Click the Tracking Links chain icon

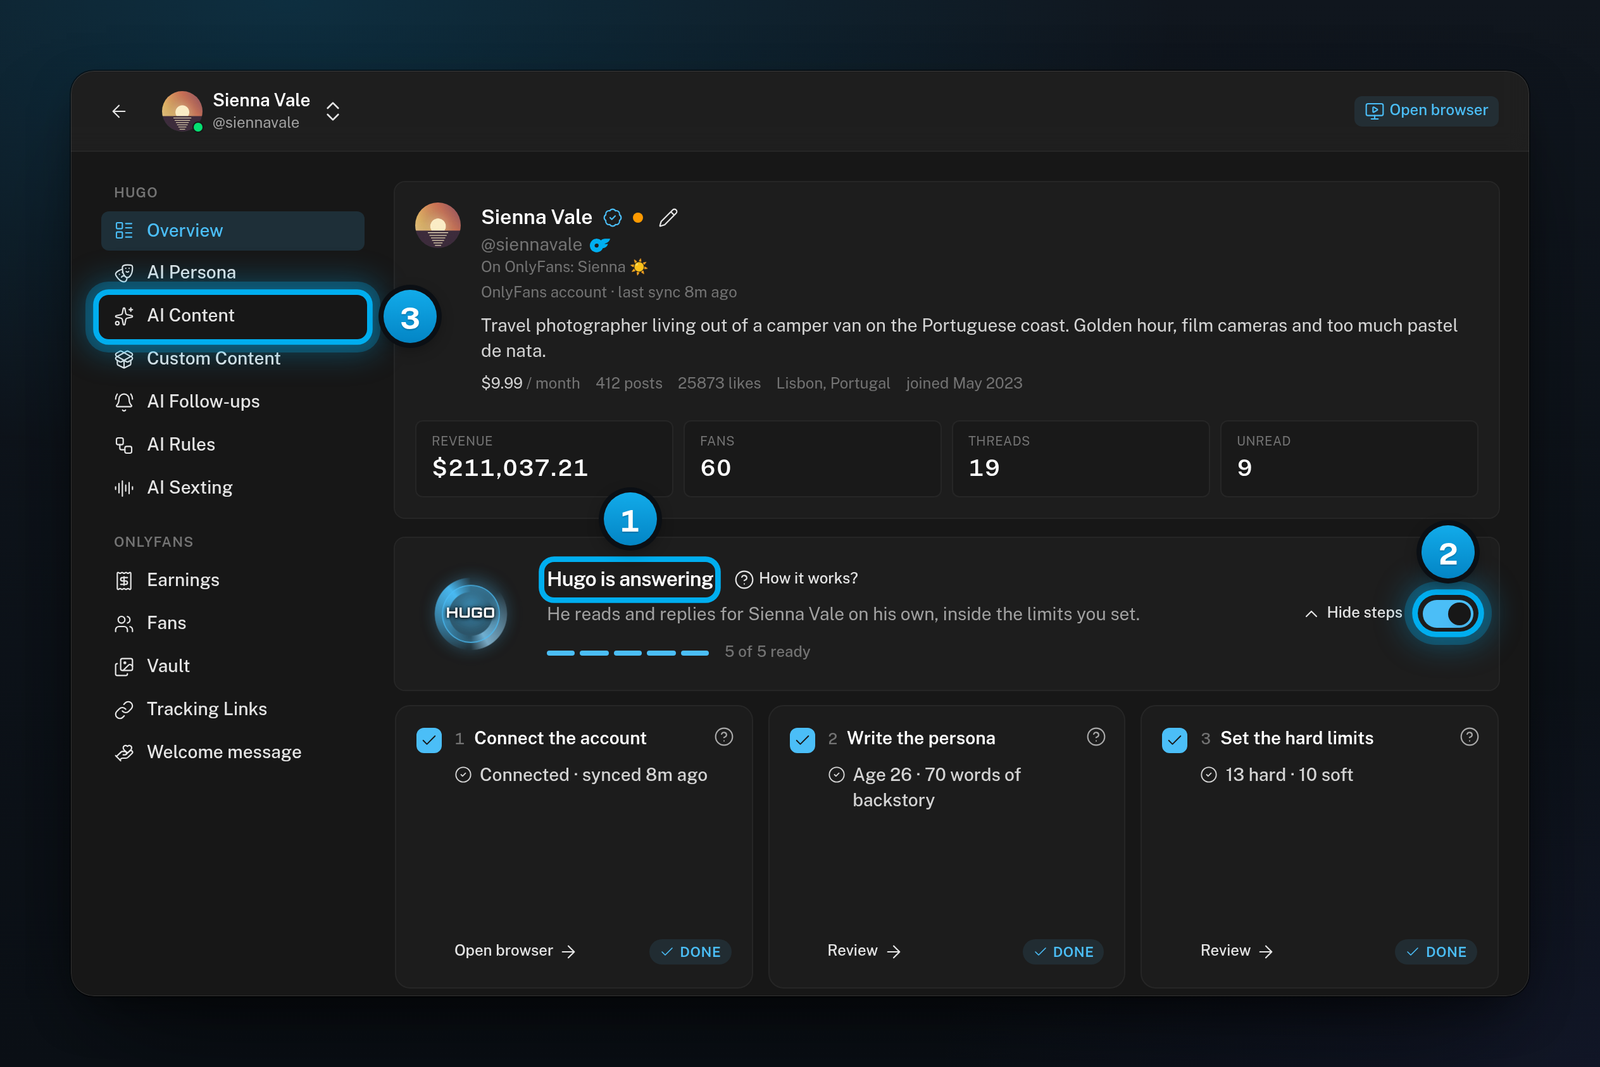tap(124, 709)
